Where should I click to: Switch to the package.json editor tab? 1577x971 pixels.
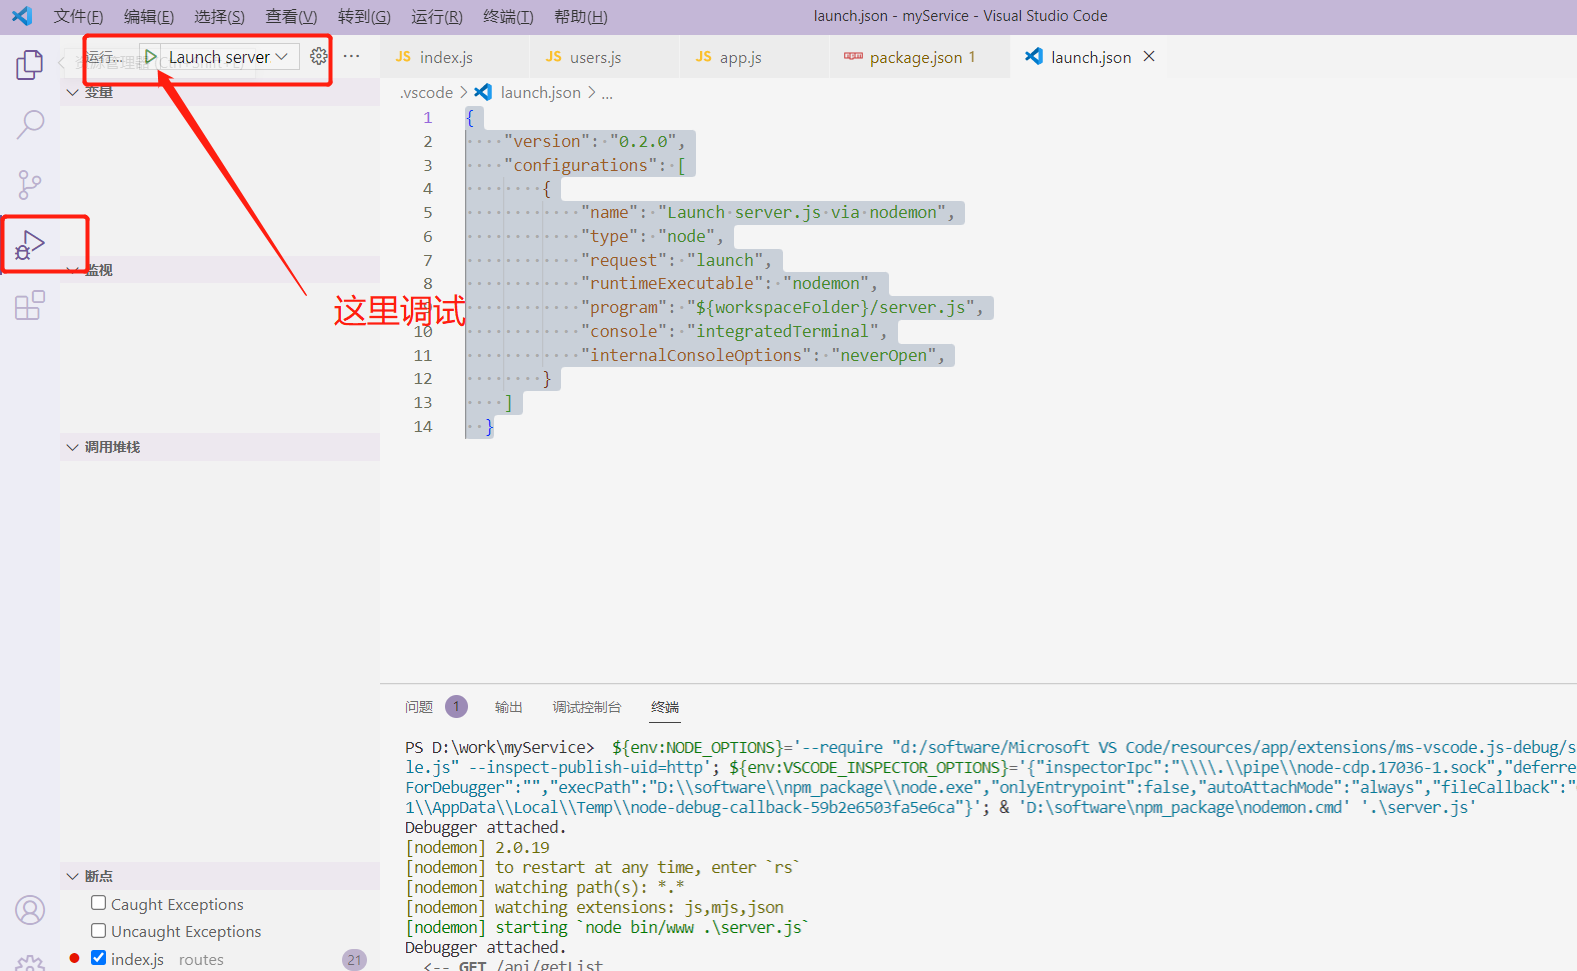point(920,57)
